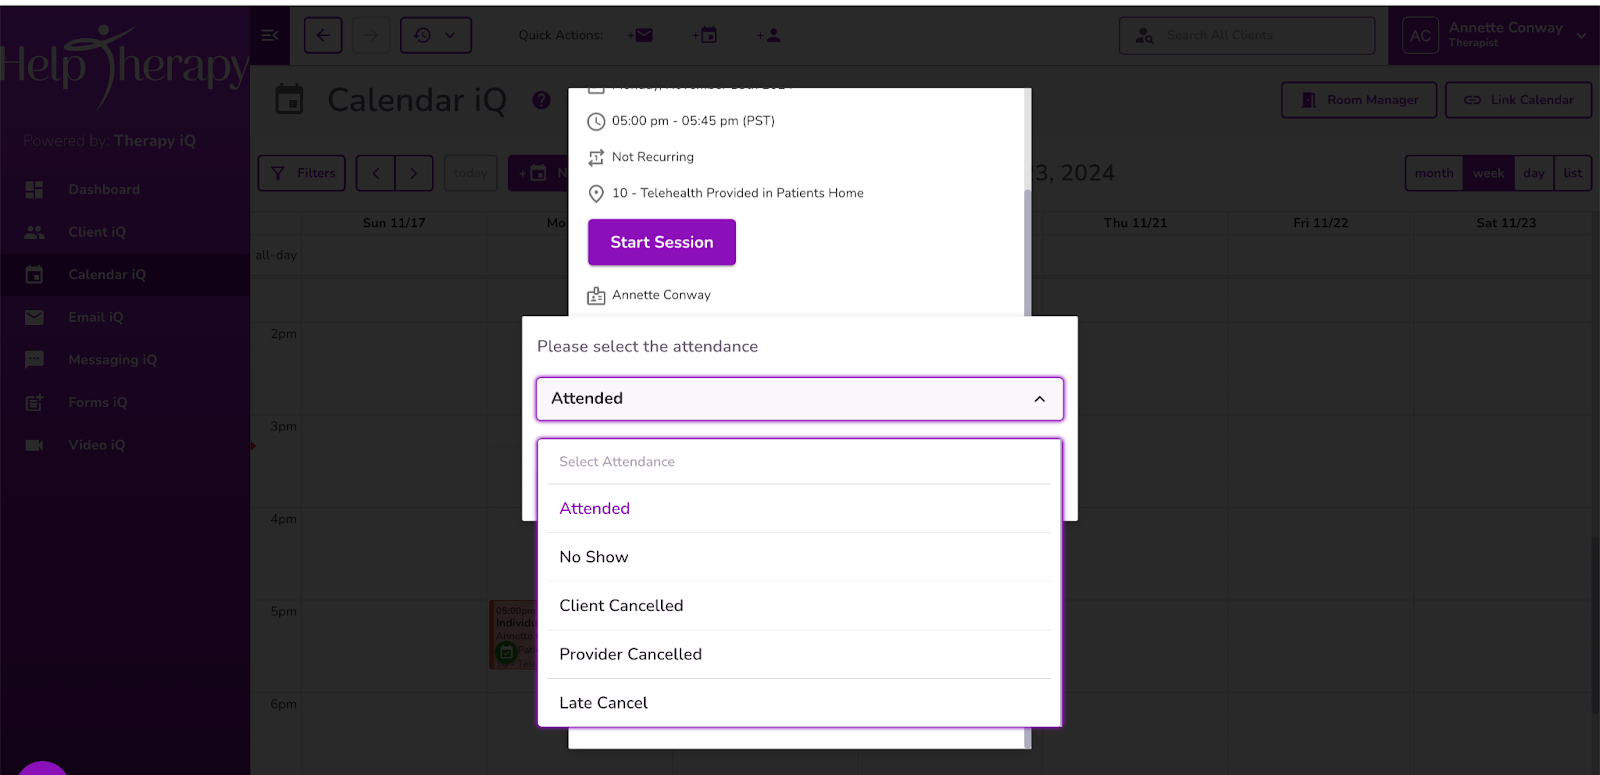Go forward with the right arrow button
Screen dimensions: 1600x775
pos(371,35)
